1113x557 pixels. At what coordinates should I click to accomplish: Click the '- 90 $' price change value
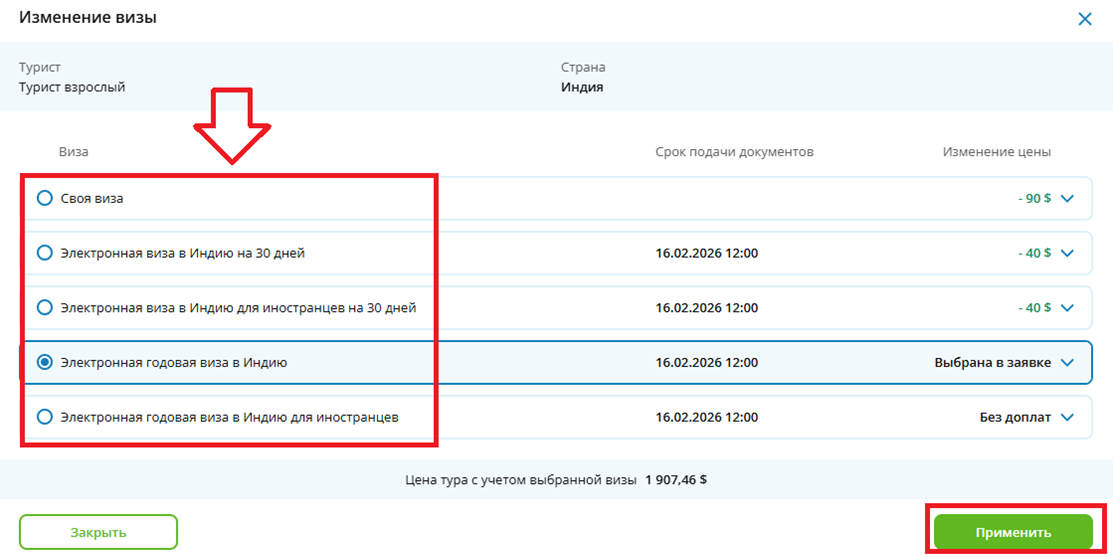click(1034, 199)
